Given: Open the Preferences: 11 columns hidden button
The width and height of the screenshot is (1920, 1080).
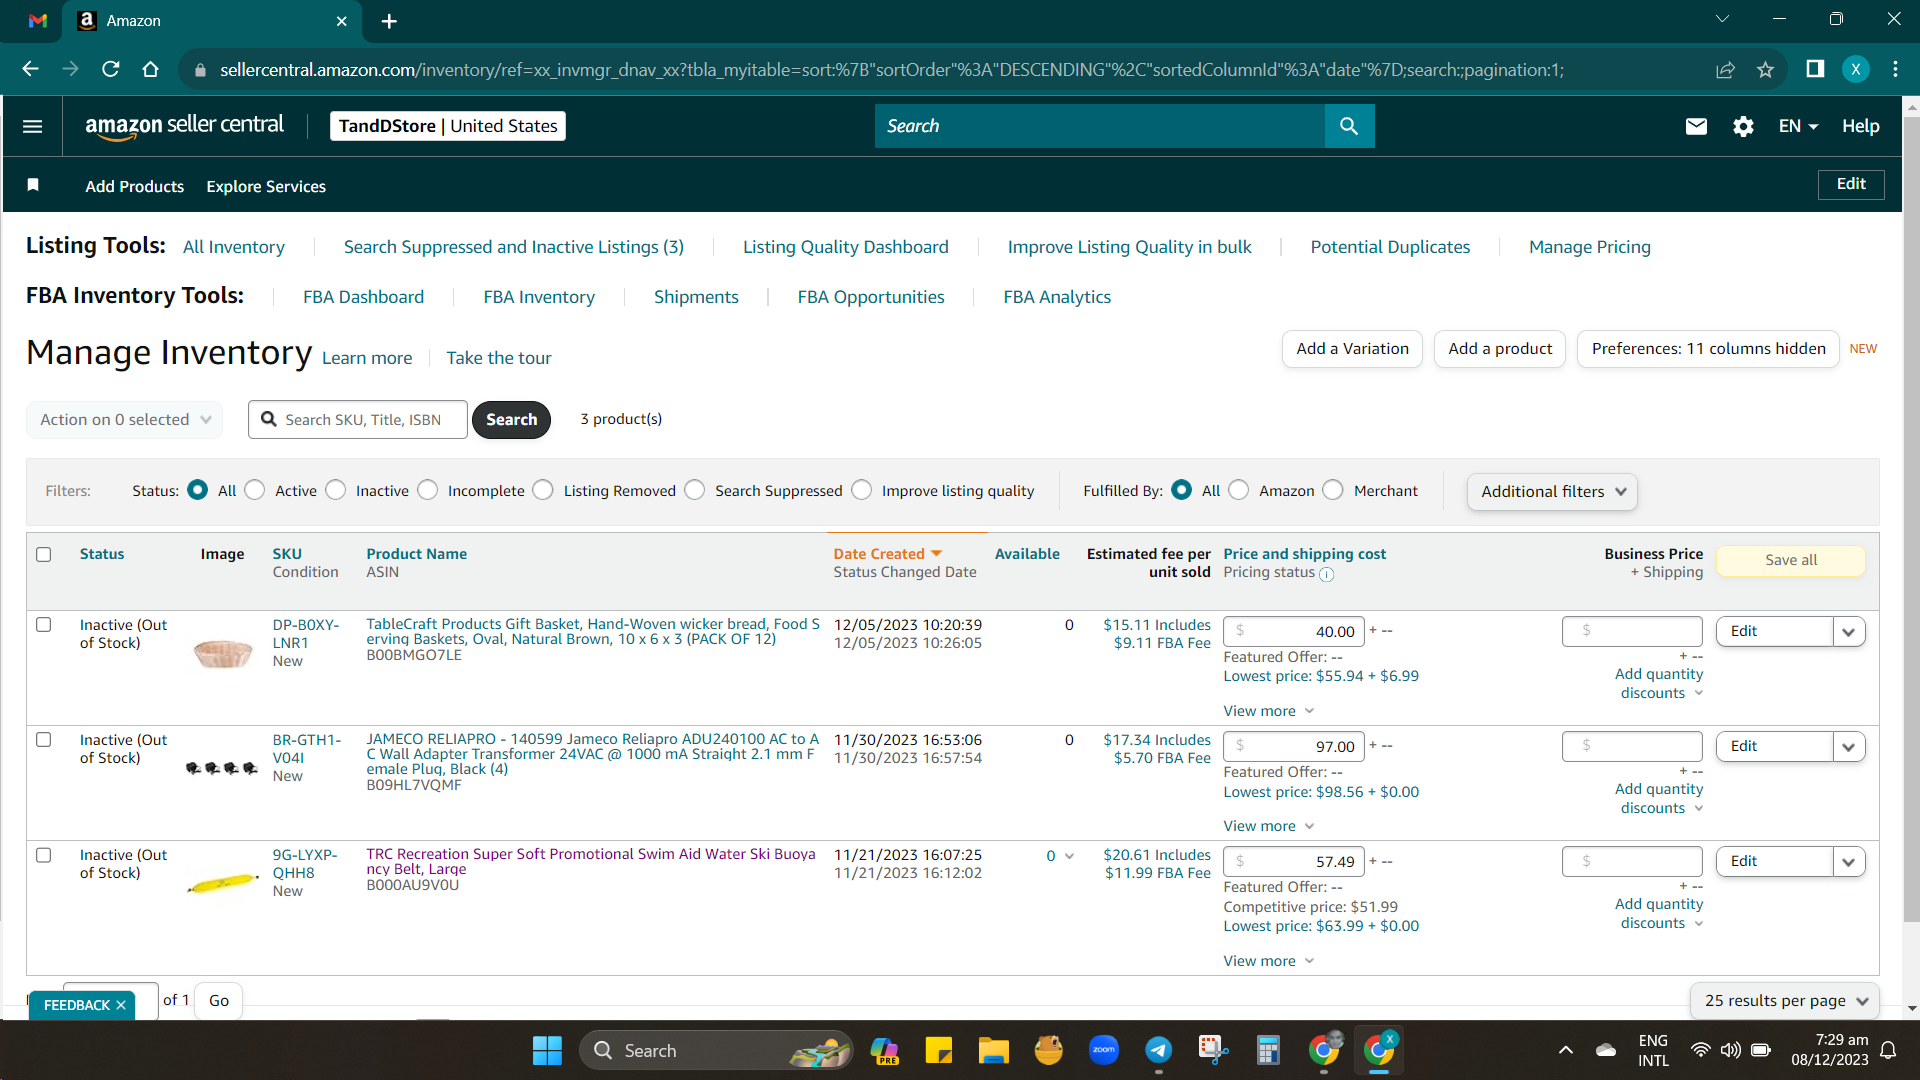Looking at the screenshot, I should pyautogui.click(x=1708, y=349).
